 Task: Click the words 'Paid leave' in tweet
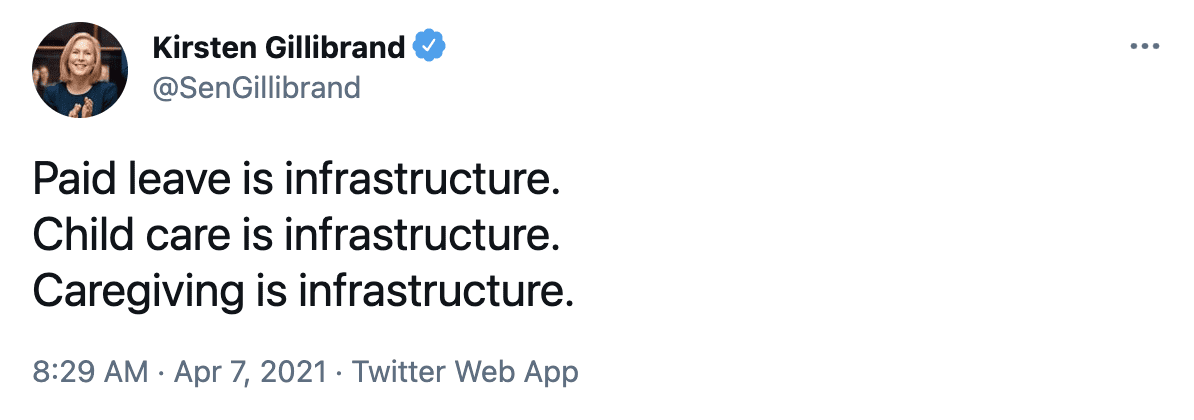click(x=131, y=179)
